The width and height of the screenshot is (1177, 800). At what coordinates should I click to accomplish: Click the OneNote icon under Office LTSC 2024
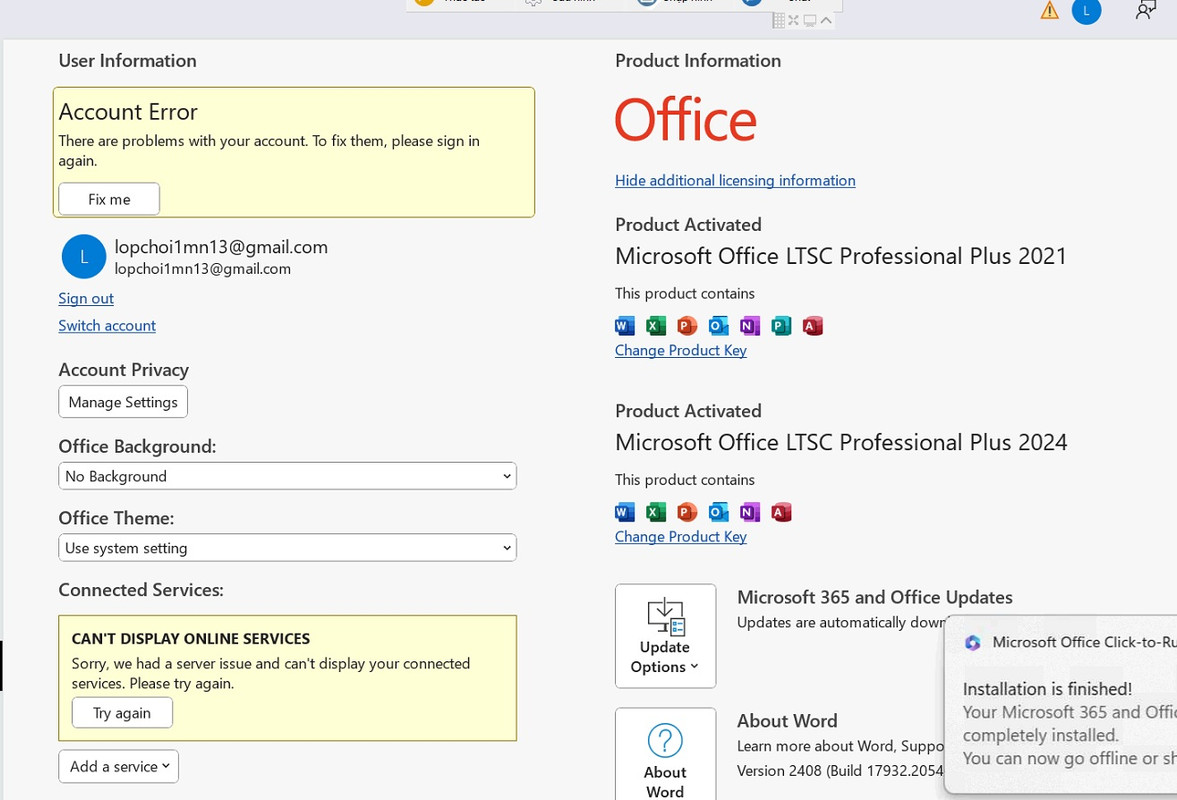pyautogui.click(x=749, y=512)
